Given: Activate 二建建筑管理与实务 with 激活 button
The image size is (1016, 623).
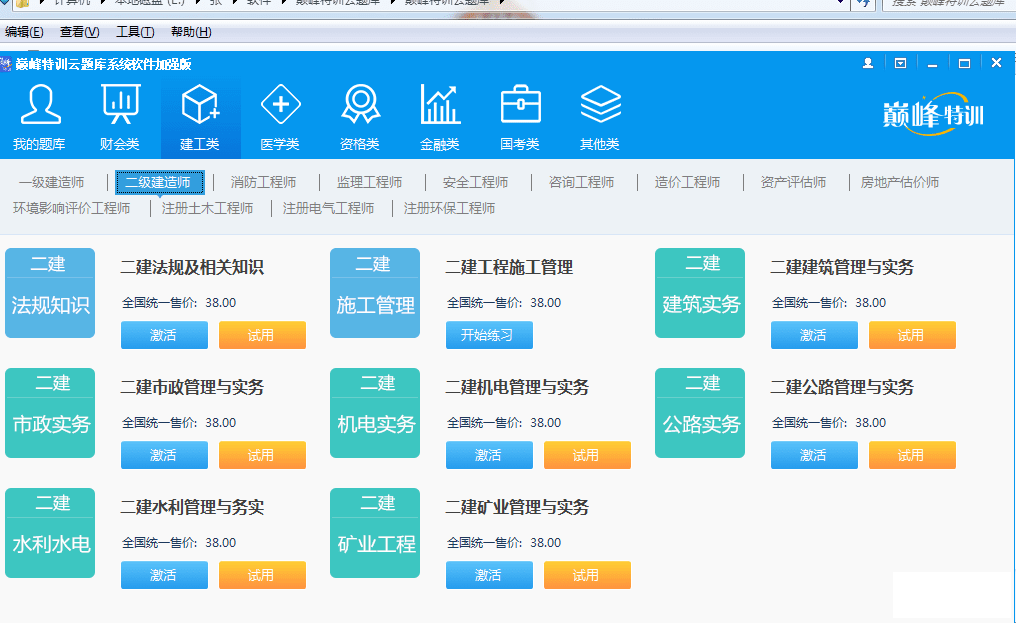Looking at the screenshot, I should point(814,335).
